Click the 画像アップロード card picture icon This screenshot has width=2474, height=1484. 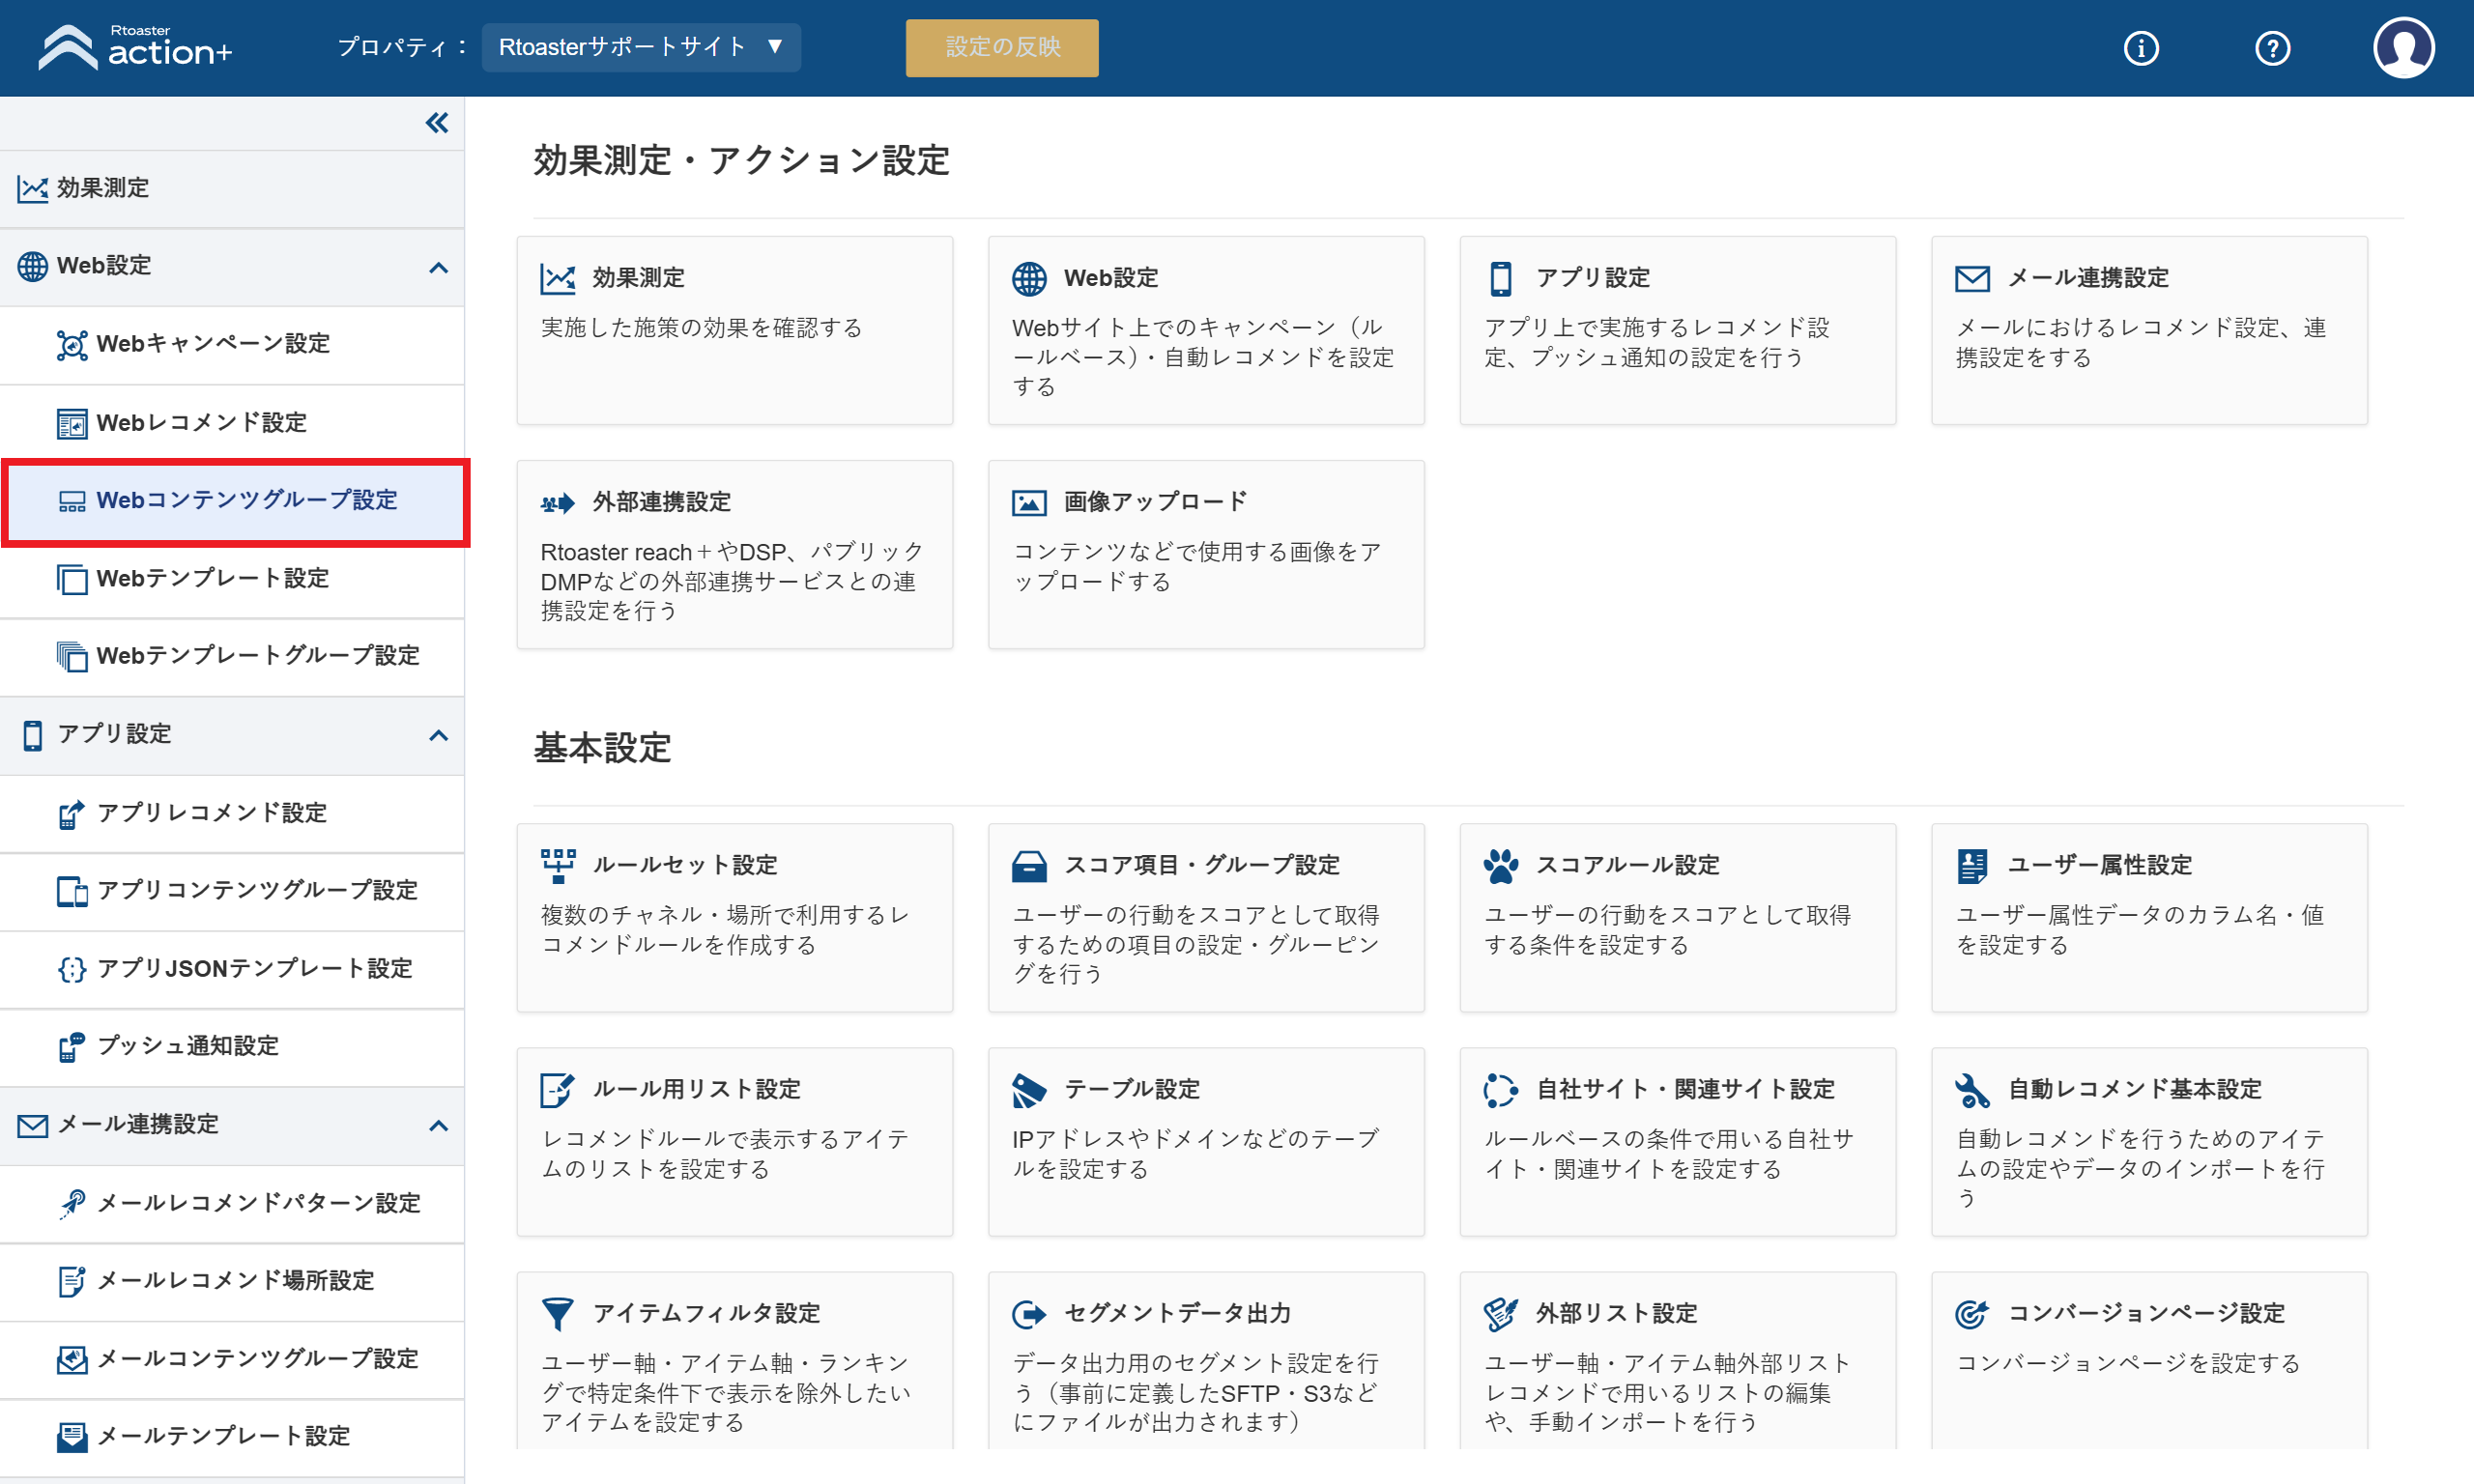point(1029,503)
